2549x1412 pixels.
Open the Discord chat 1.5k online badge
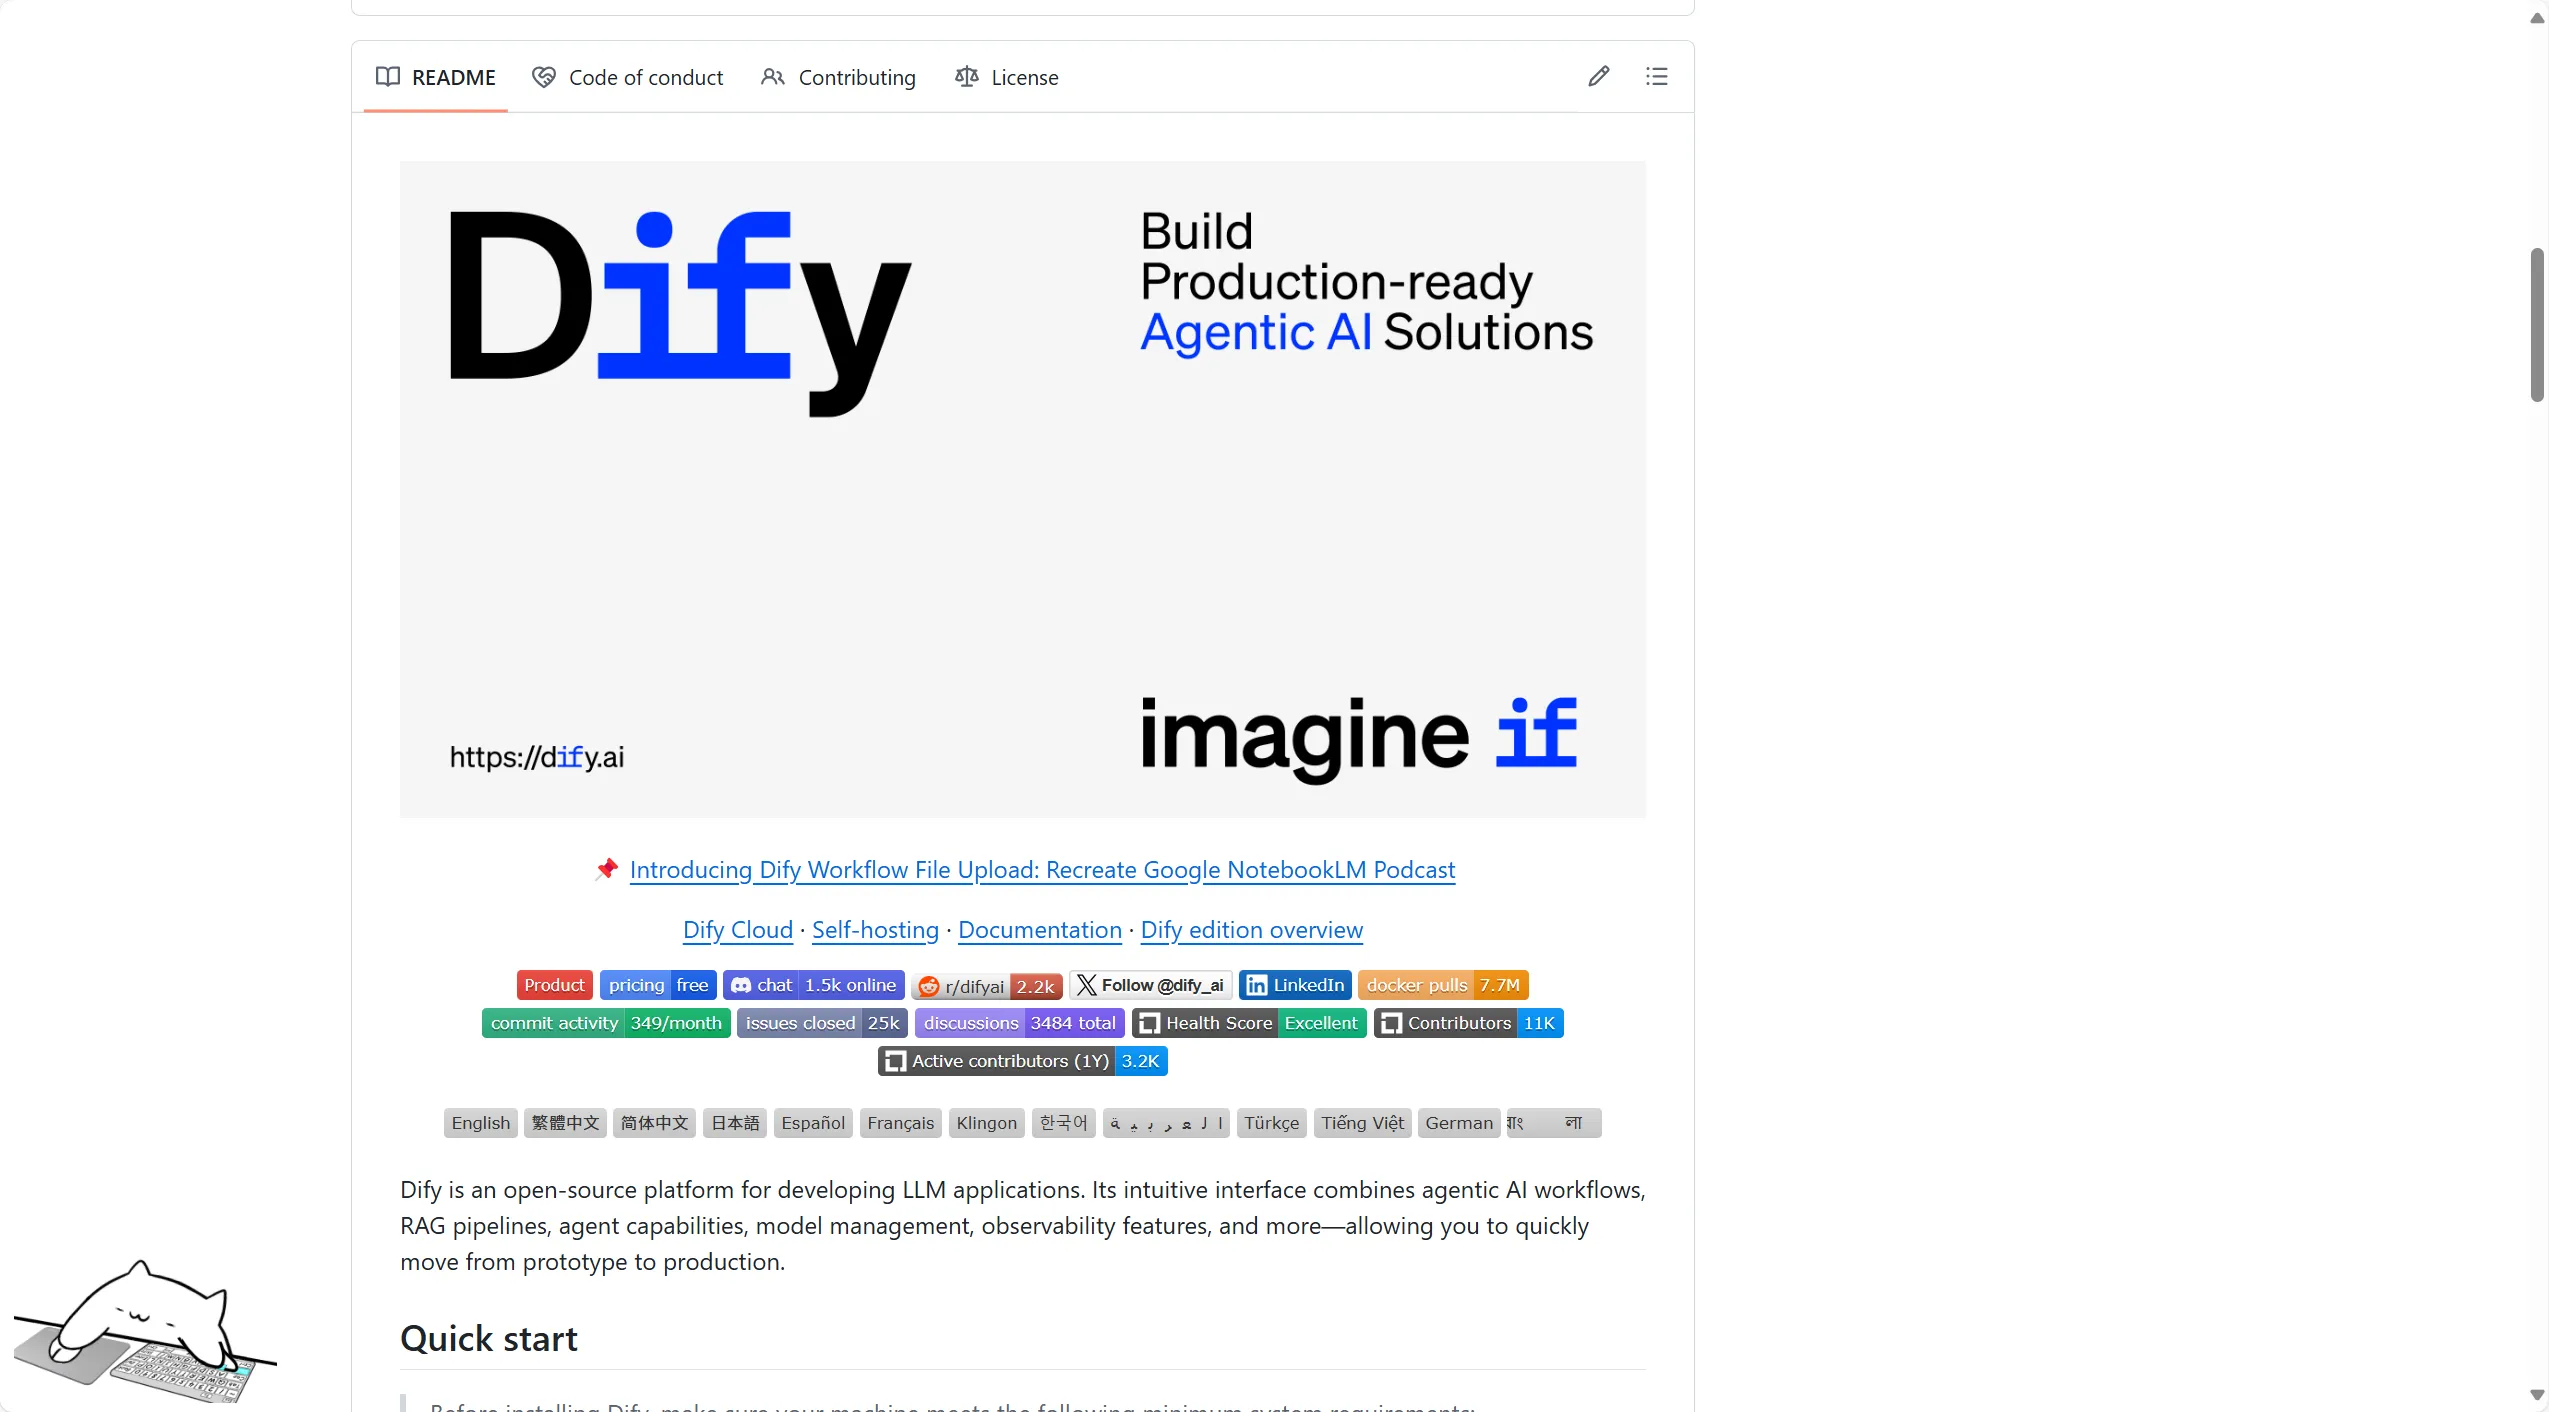pos(814,985)
